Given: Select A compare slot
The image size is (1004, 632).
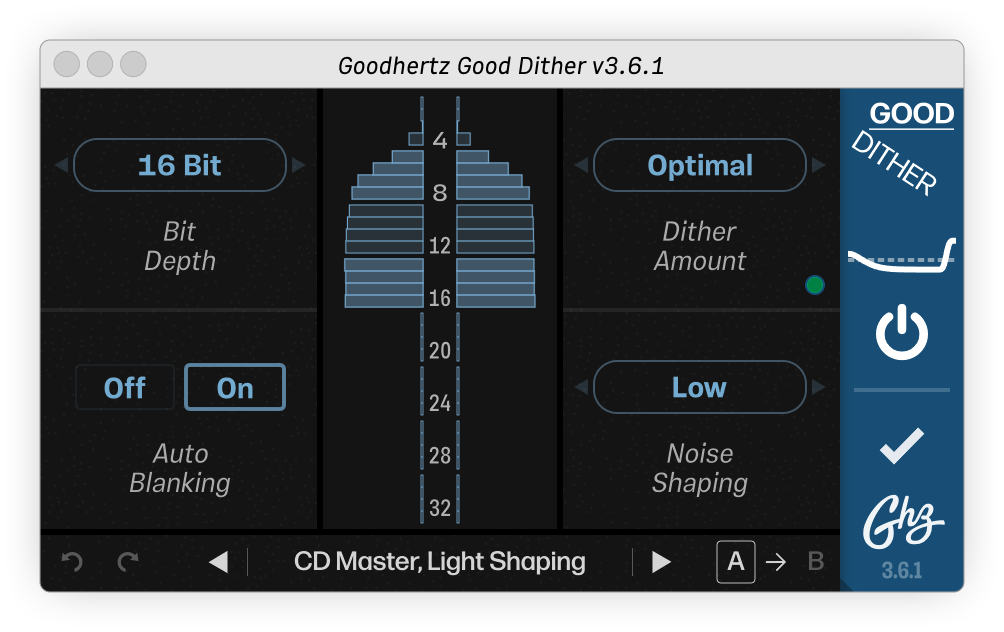Looking at the screenshot, I should point(736,562).
